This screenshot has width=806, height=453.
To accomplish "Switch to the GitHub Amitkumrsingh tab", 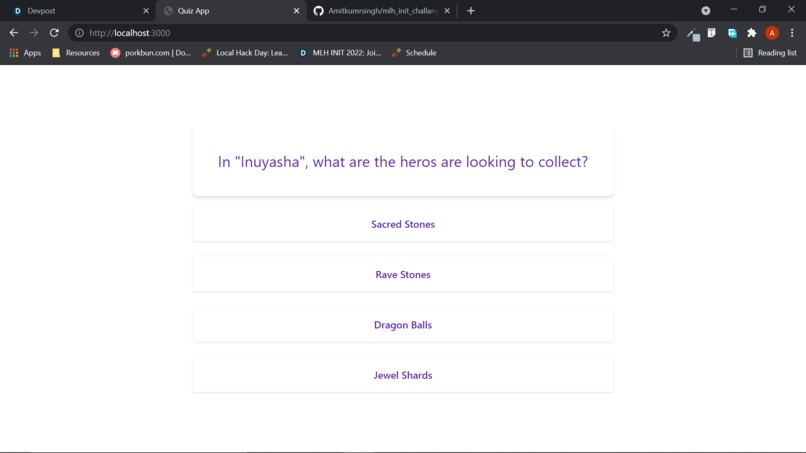I will coord(381,11).
